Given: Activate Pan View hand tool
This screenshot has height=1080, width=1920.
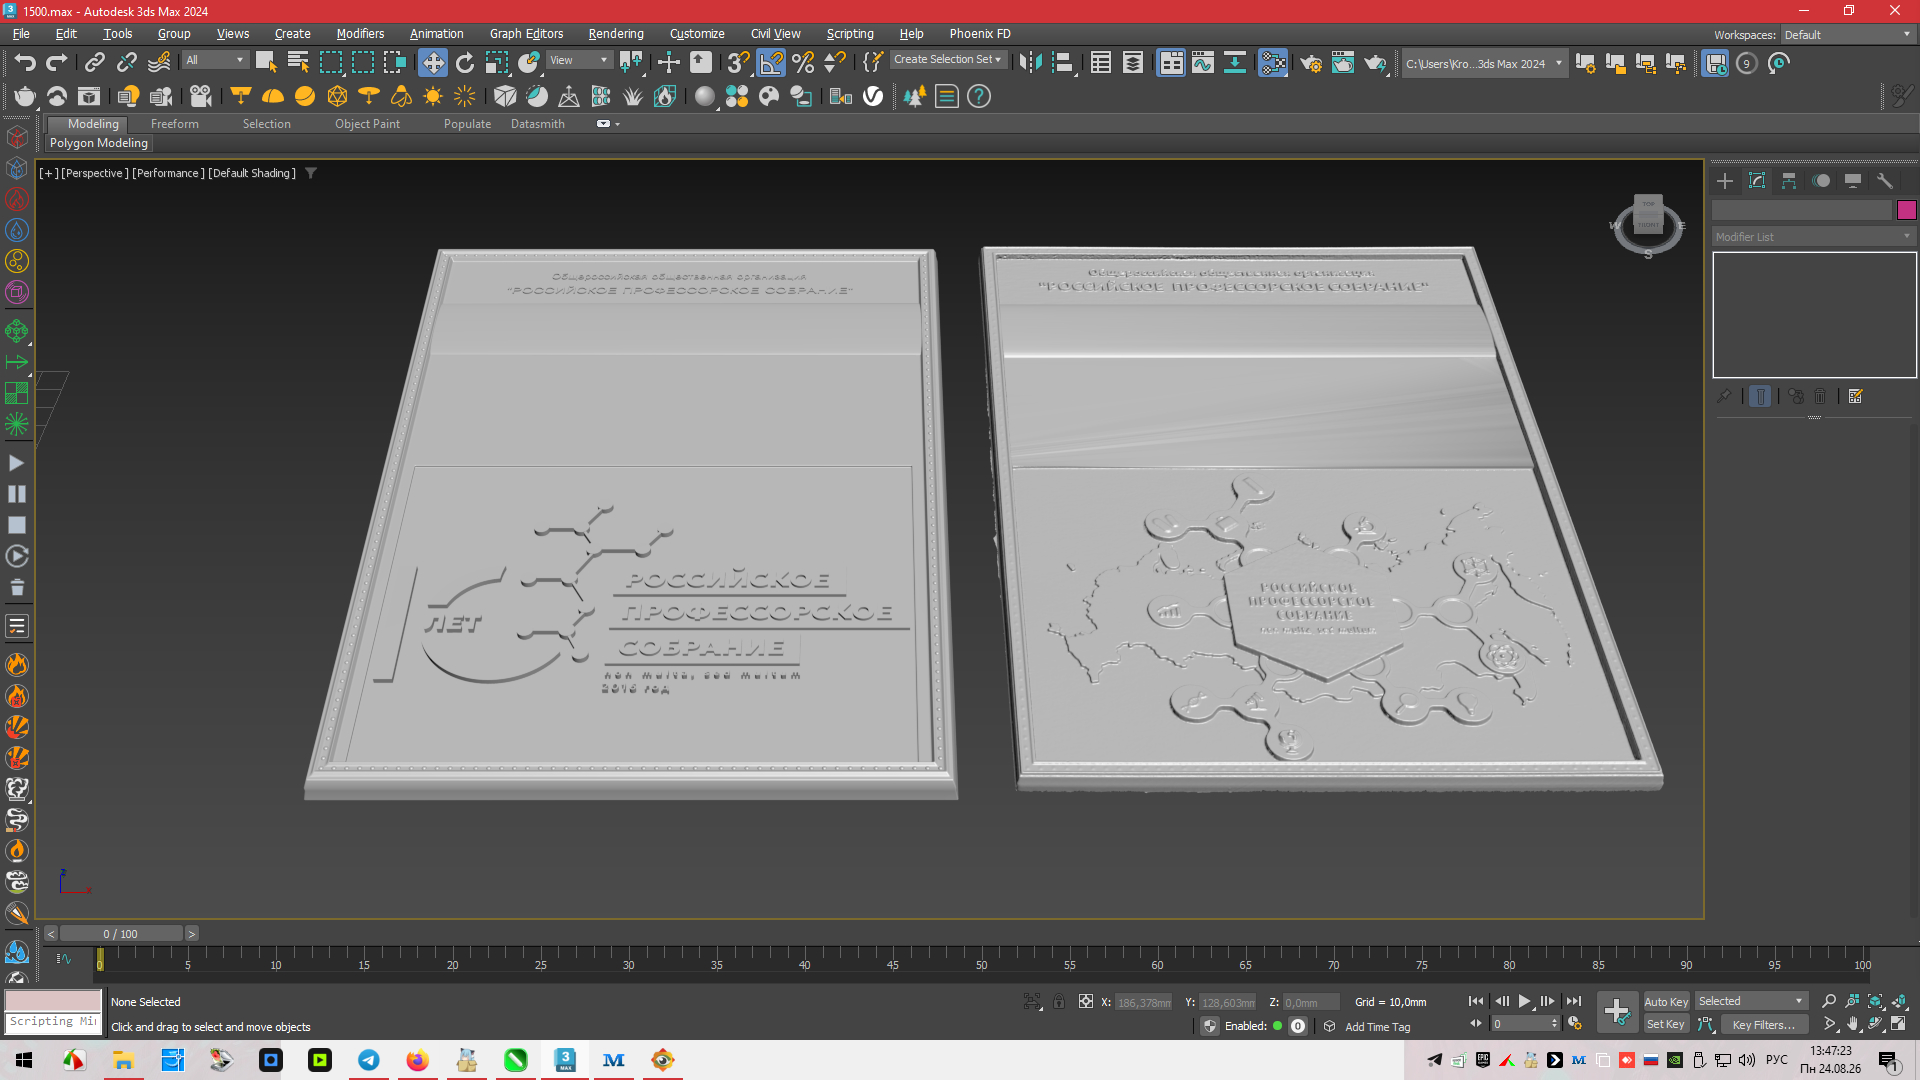Looking at the screenshot, I should click(x=1853, y=1024).
